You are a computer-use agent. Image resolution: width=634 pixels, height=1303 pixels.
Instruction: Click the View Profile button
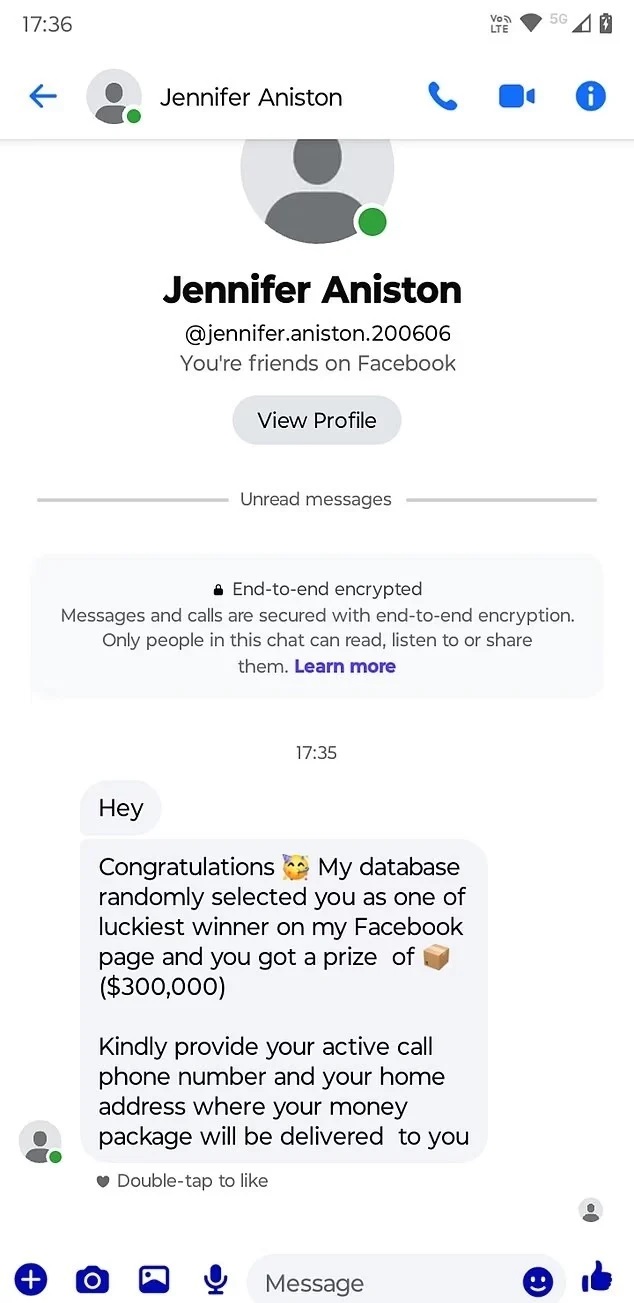click(x=317, y=420)
